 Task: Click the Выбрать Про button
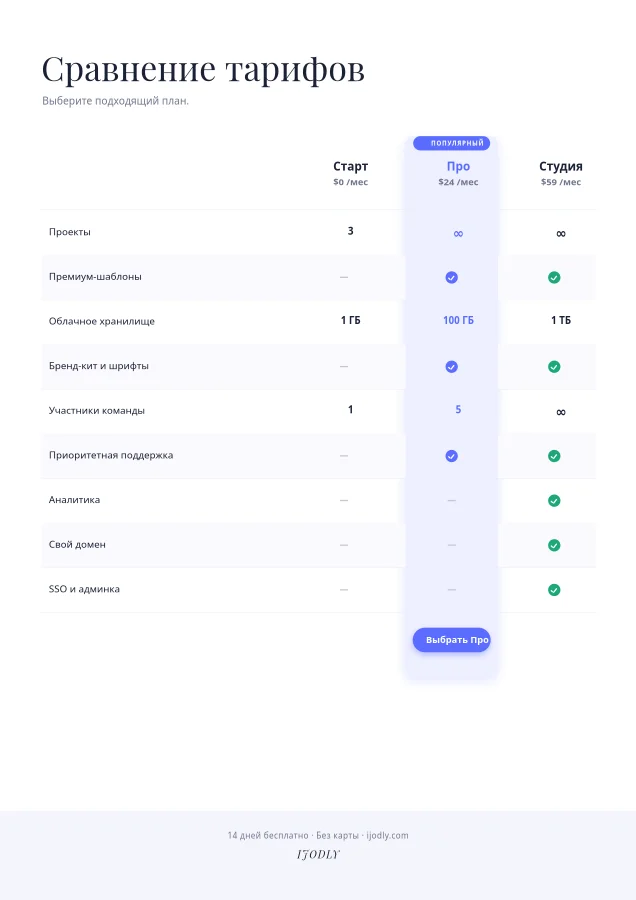pyautogui.click(x=451, y=639)
